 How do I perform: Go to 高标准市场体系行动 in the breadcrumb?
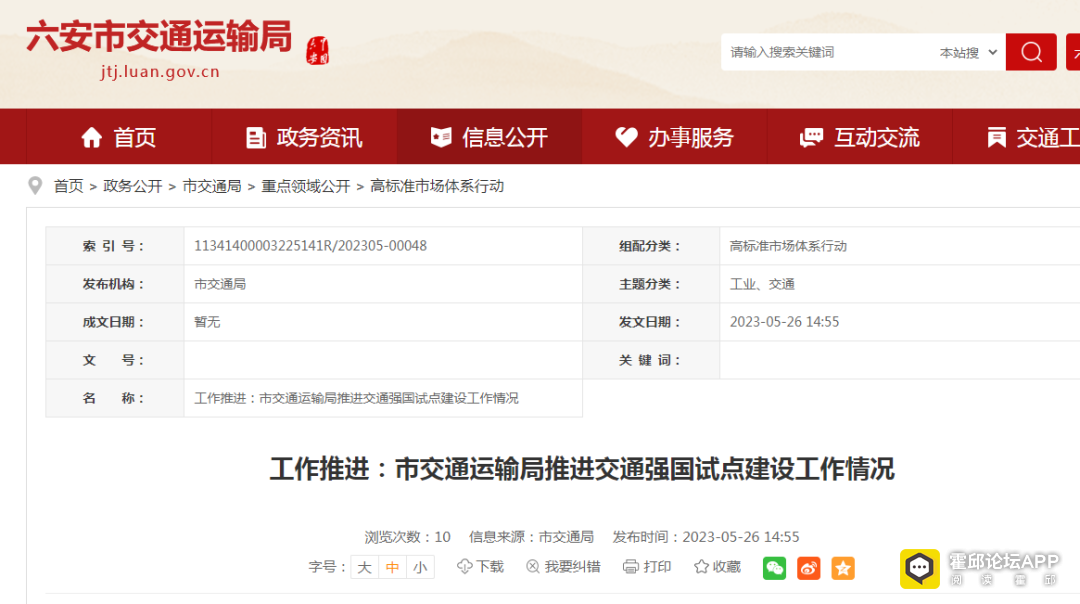437,186
